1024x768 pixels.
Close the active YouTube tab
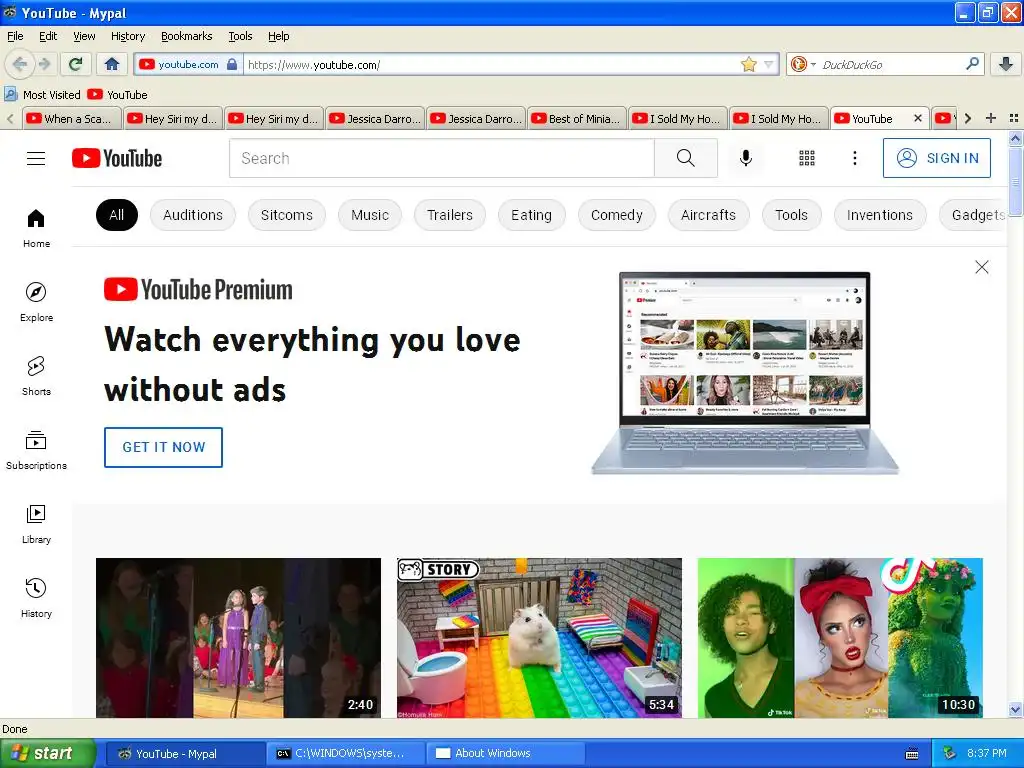click(x=918, y=118)
